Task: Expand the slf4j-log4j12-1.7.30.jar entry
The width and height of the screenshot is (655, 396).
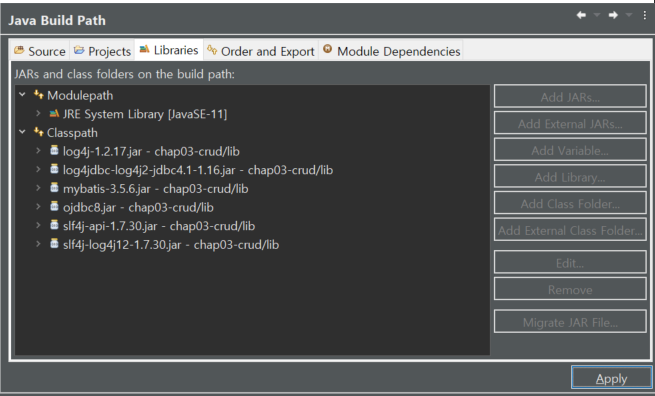Action: click(38, 244)
